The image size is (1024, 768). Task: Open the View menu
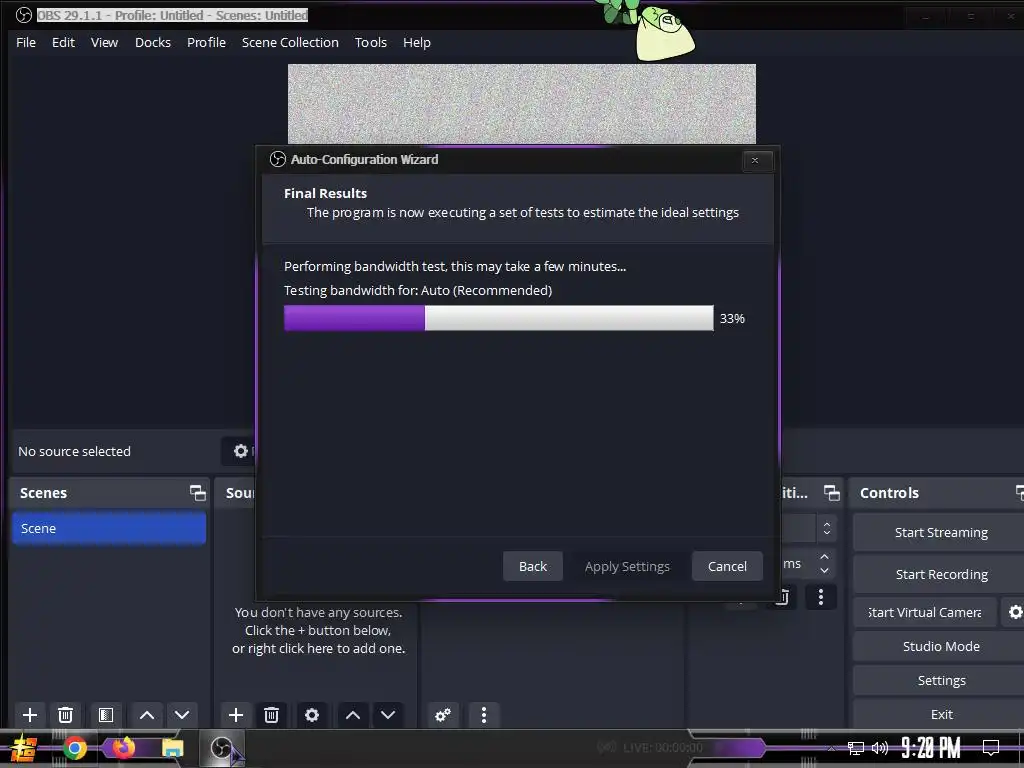click(104, 42)
